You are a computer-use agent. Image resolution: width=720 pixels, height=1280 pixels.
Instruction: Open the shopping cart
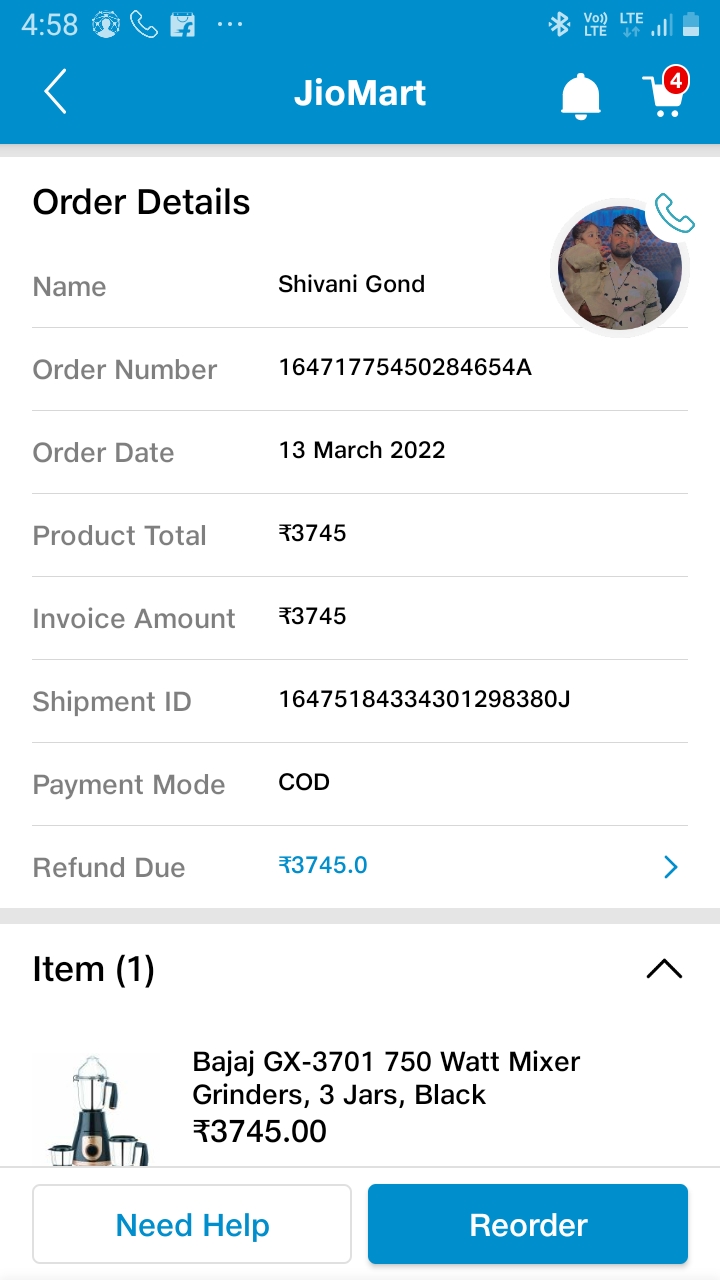(x=662, y=97)
